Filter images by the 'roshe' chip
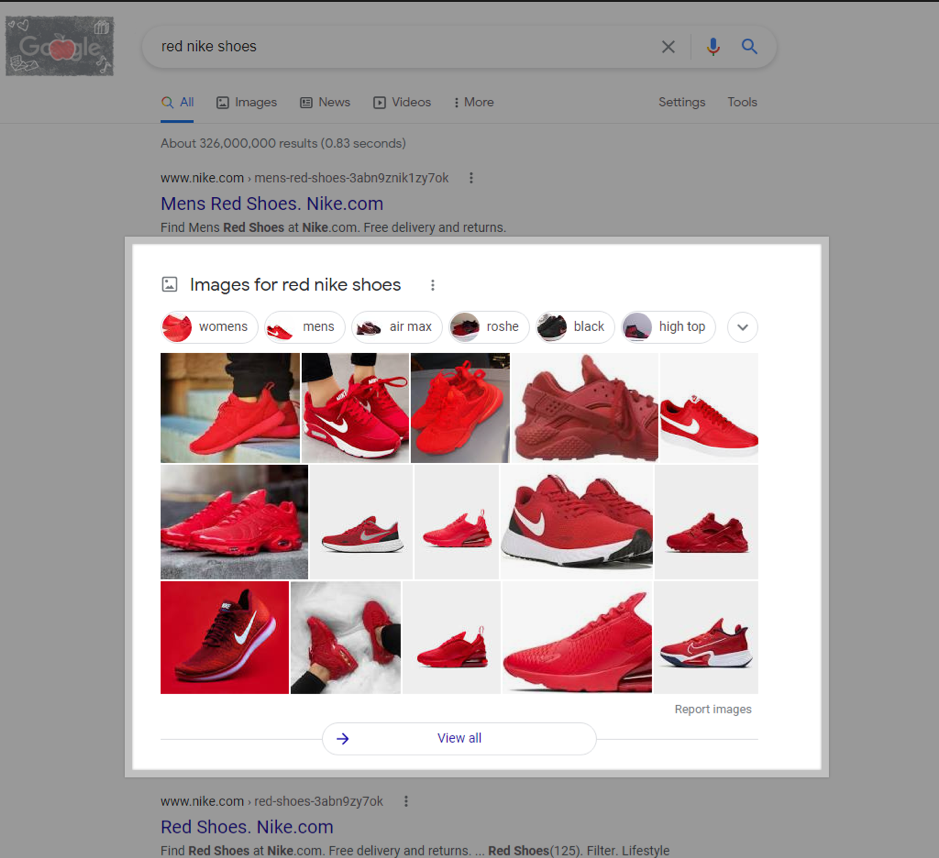The image size is (939, 858). [489, 327]
